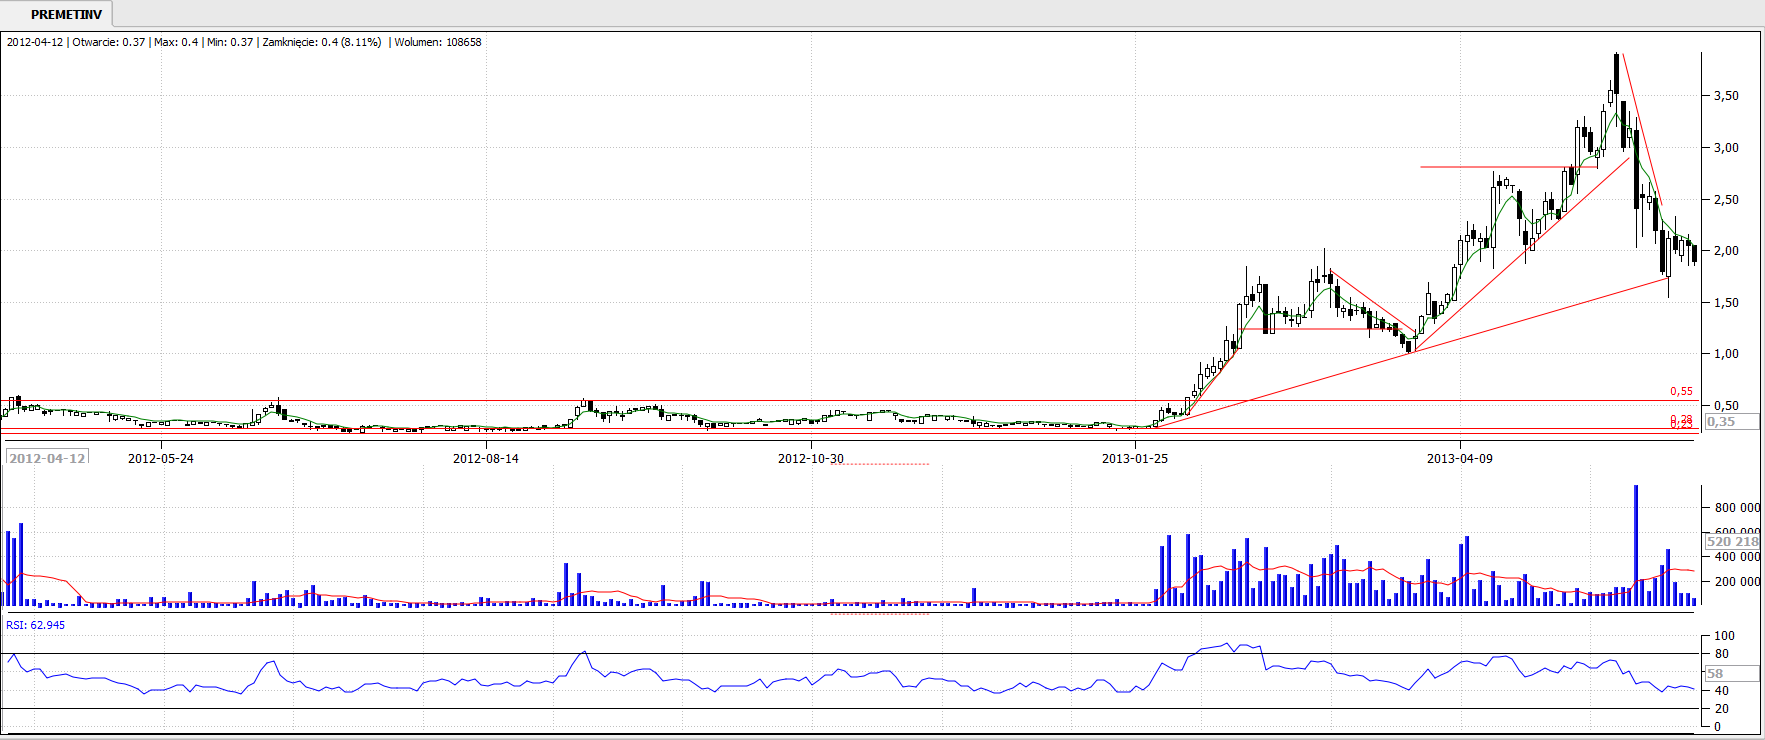
Task: Click the Wolumen: 108658 text in header
Action: pos(438,42)
